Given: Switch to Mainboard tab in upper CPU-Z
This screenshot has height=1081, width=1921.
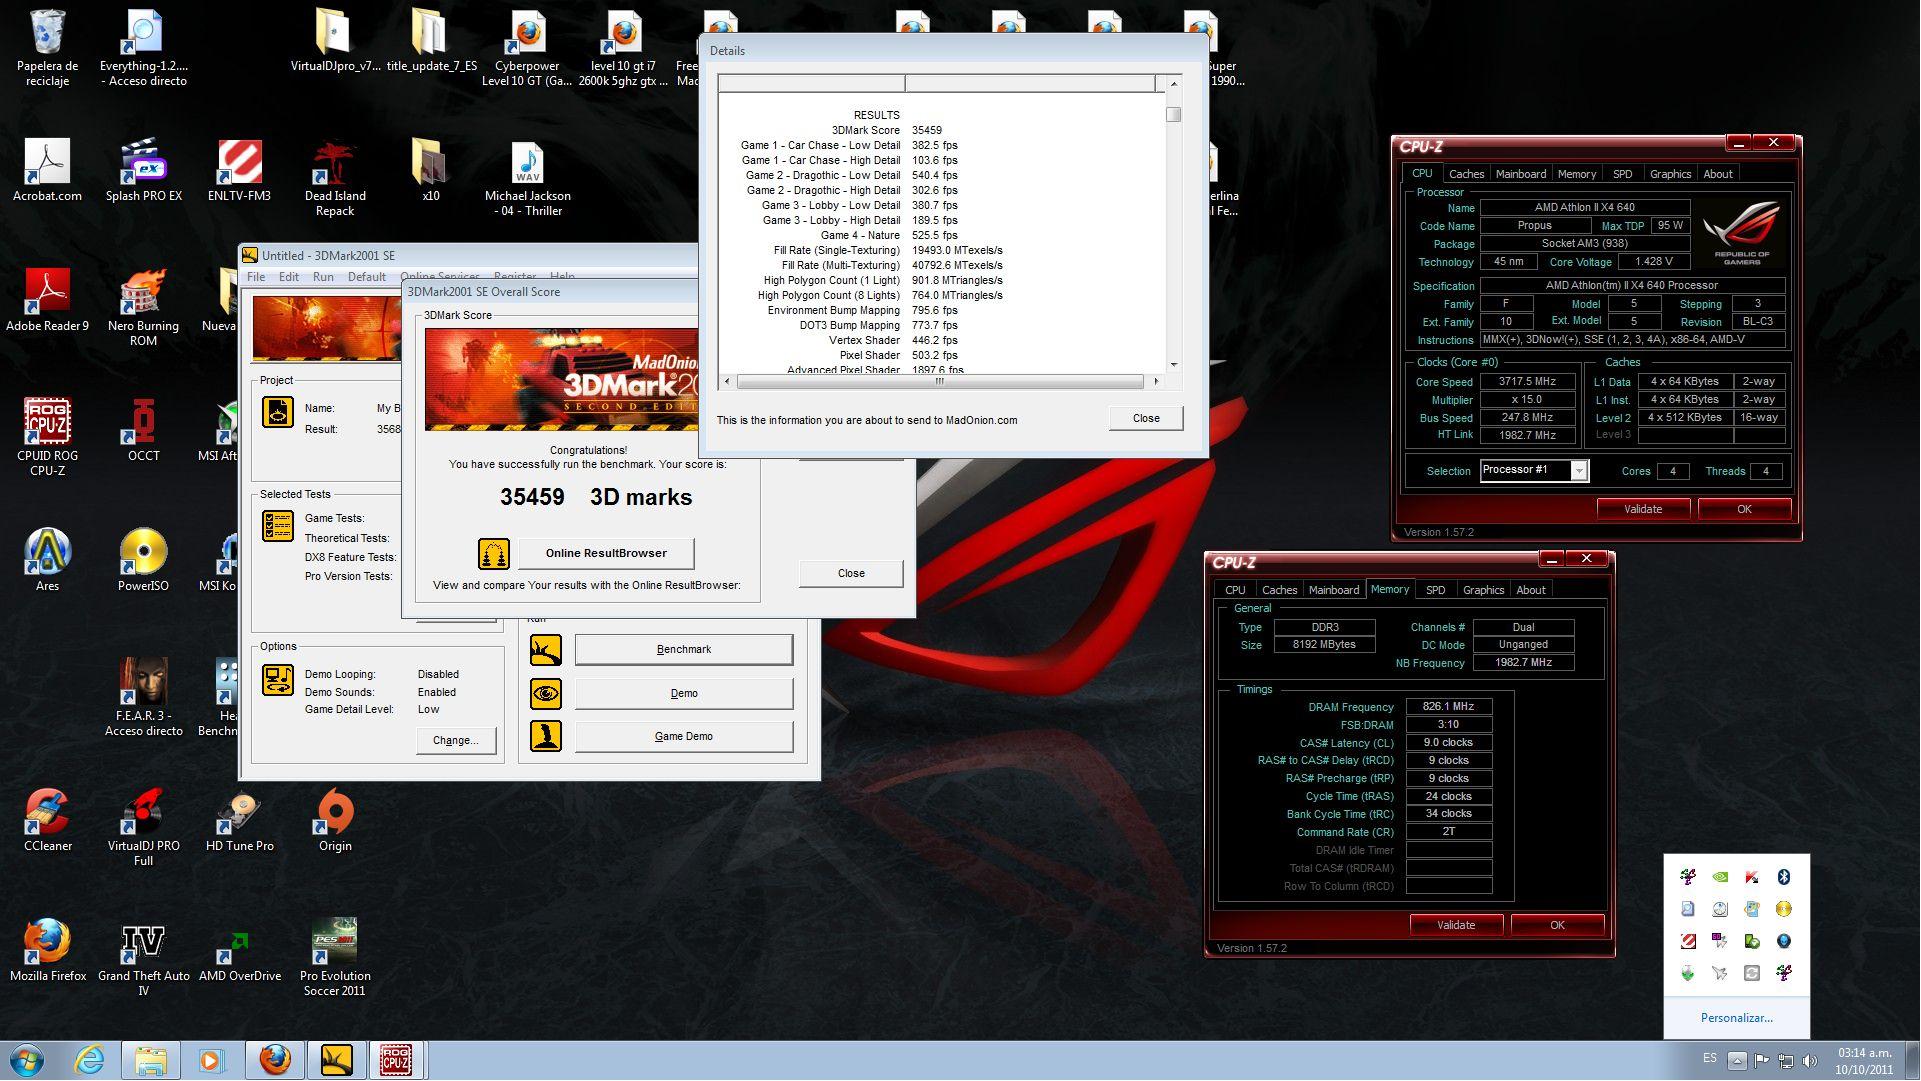Looking at the screenshot, I should 1520,174.
